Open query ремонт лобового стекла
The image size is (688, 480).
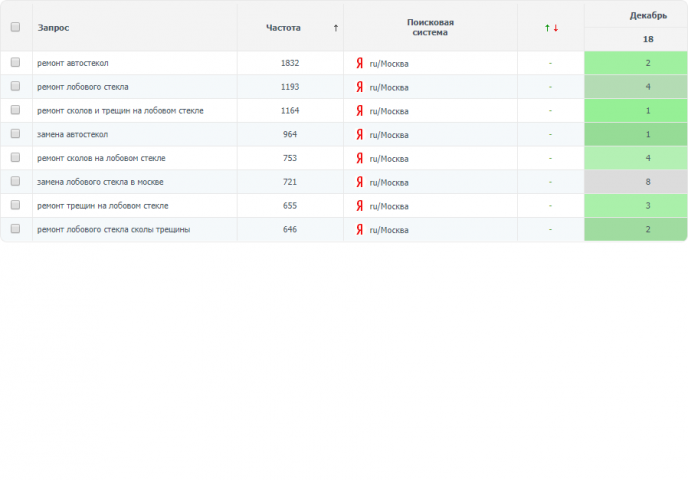(x=82, y=87)
